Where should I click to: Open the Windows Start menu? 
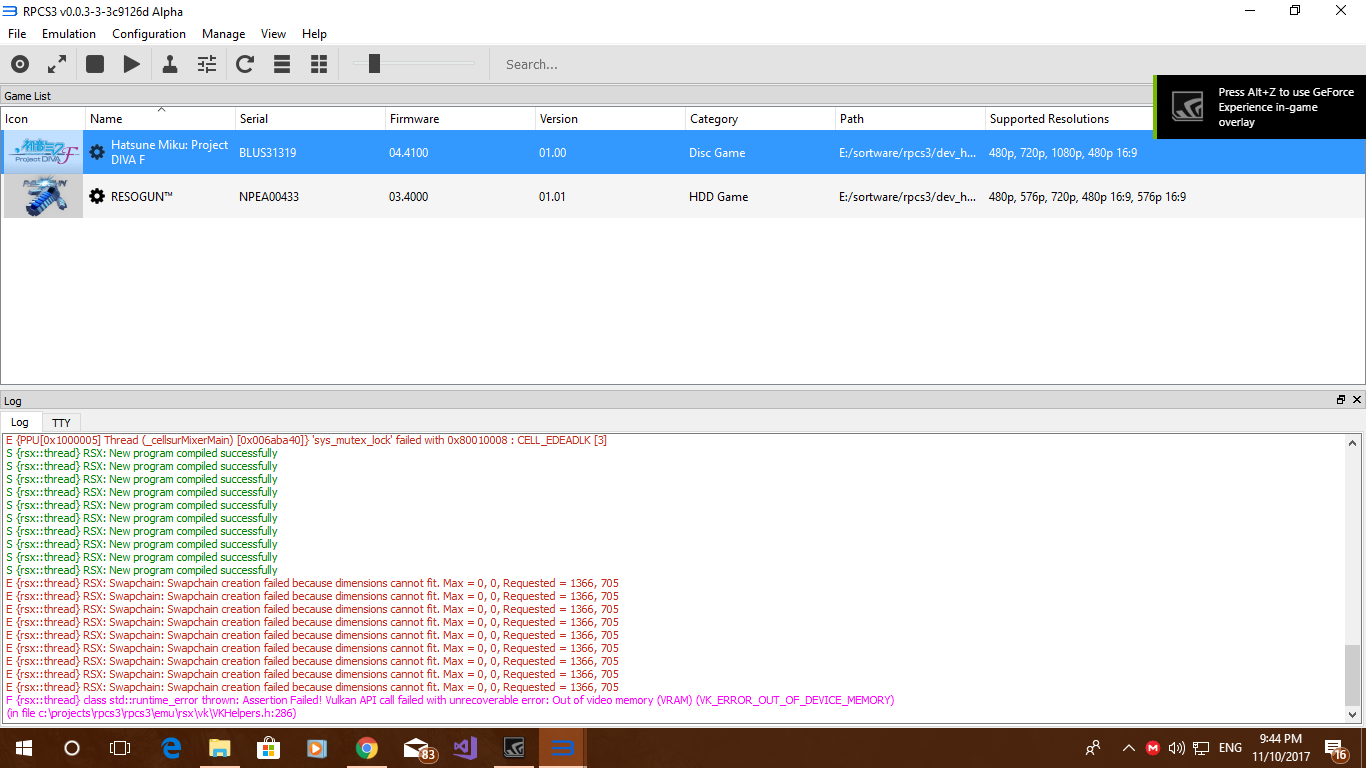pos(23,748)
